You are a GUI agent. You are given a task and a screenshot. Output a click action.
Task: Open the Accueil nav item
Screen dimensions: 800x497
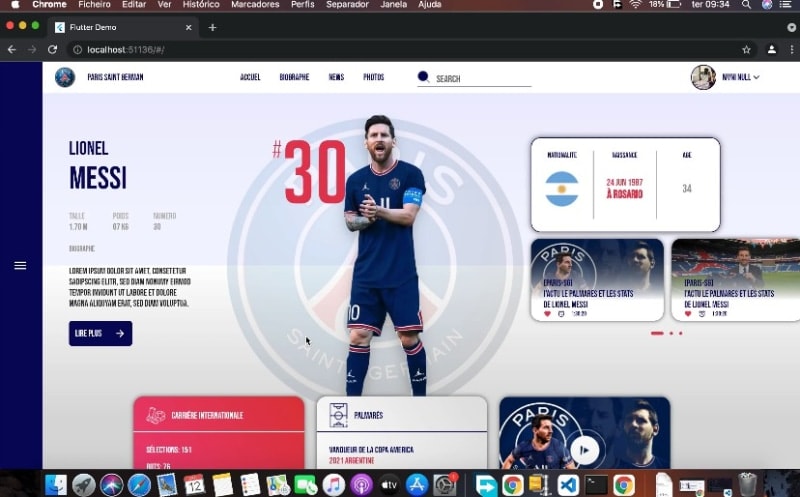click(250, 77)
